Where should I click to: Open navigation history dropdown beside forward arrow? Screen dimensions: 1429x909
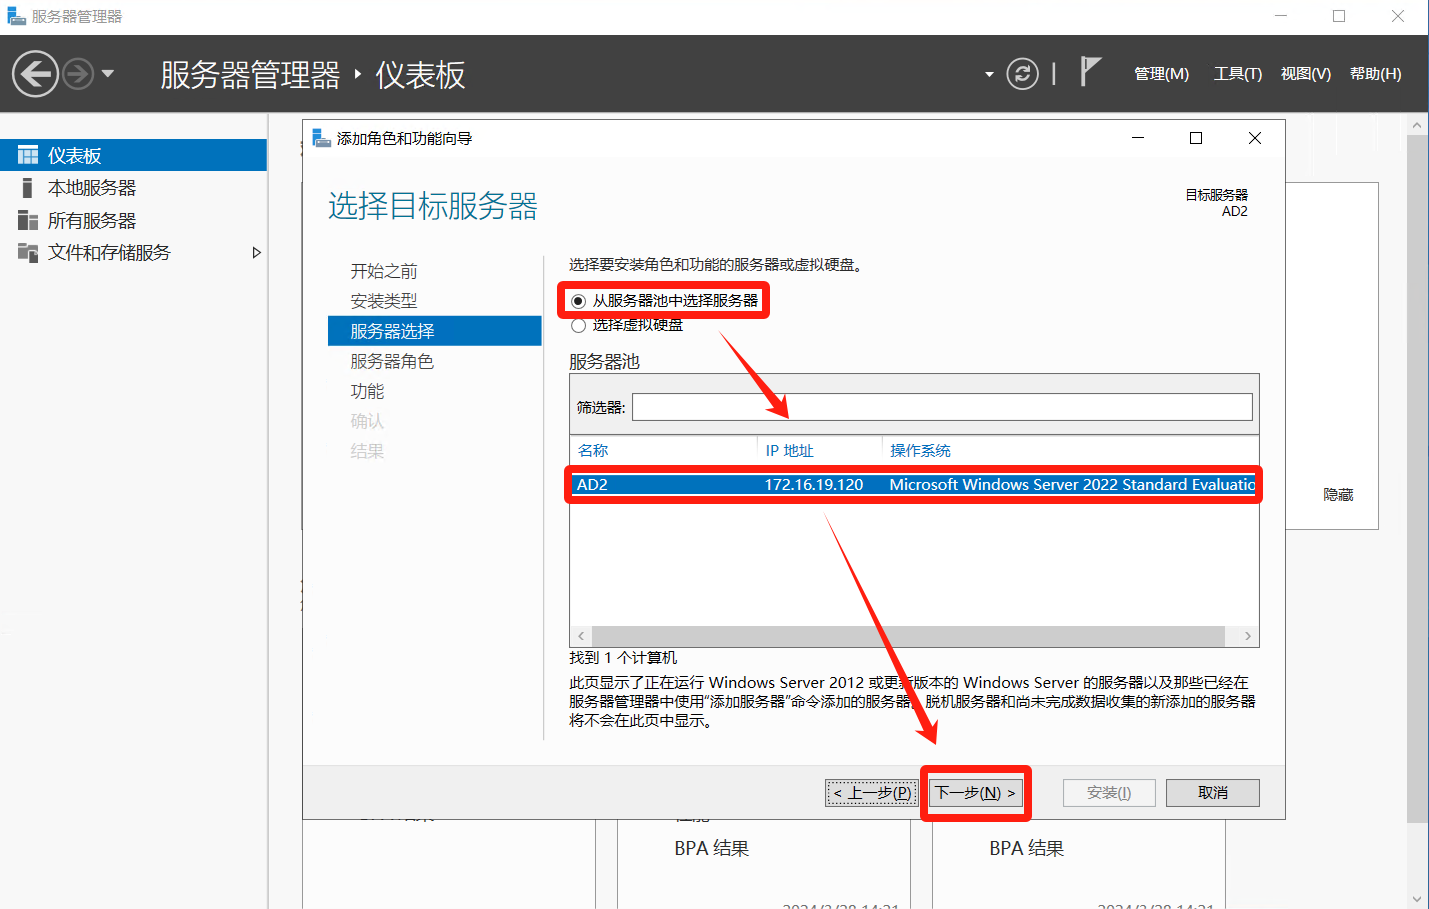[108, 74]
